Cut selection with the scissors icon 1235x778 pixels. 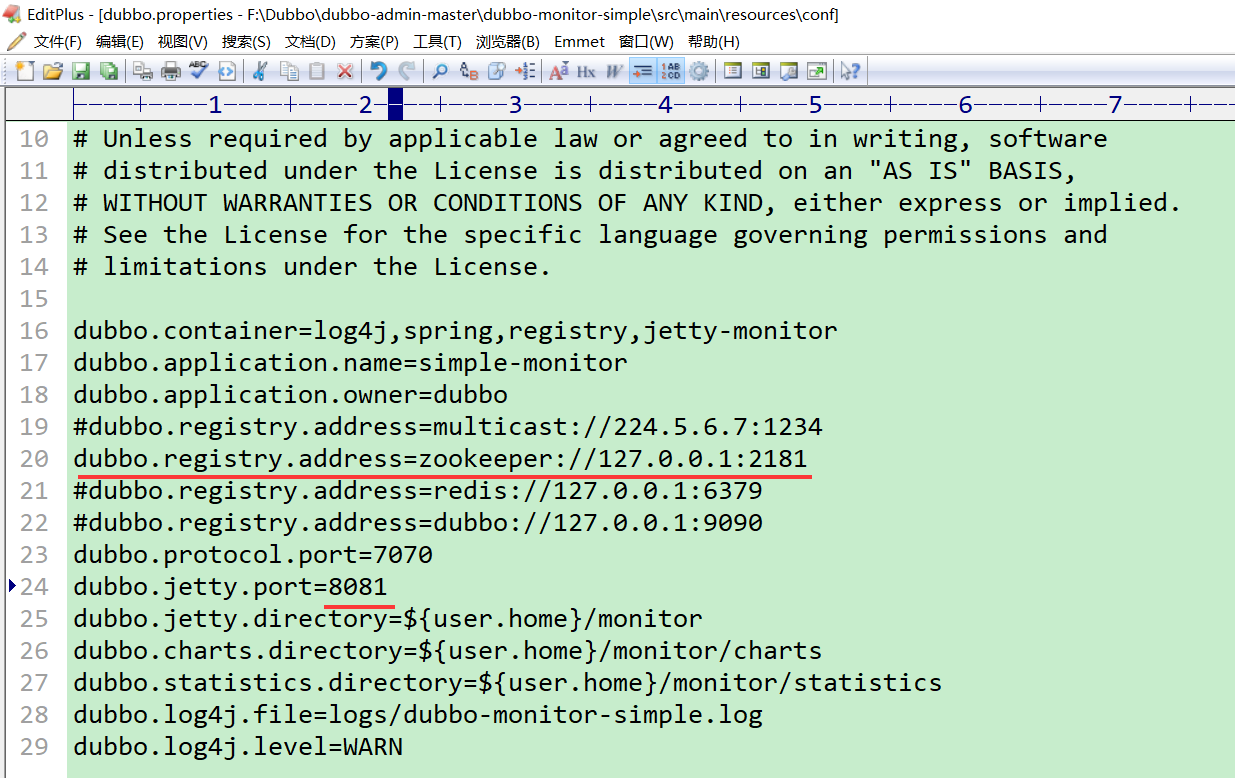pos(260,71)
